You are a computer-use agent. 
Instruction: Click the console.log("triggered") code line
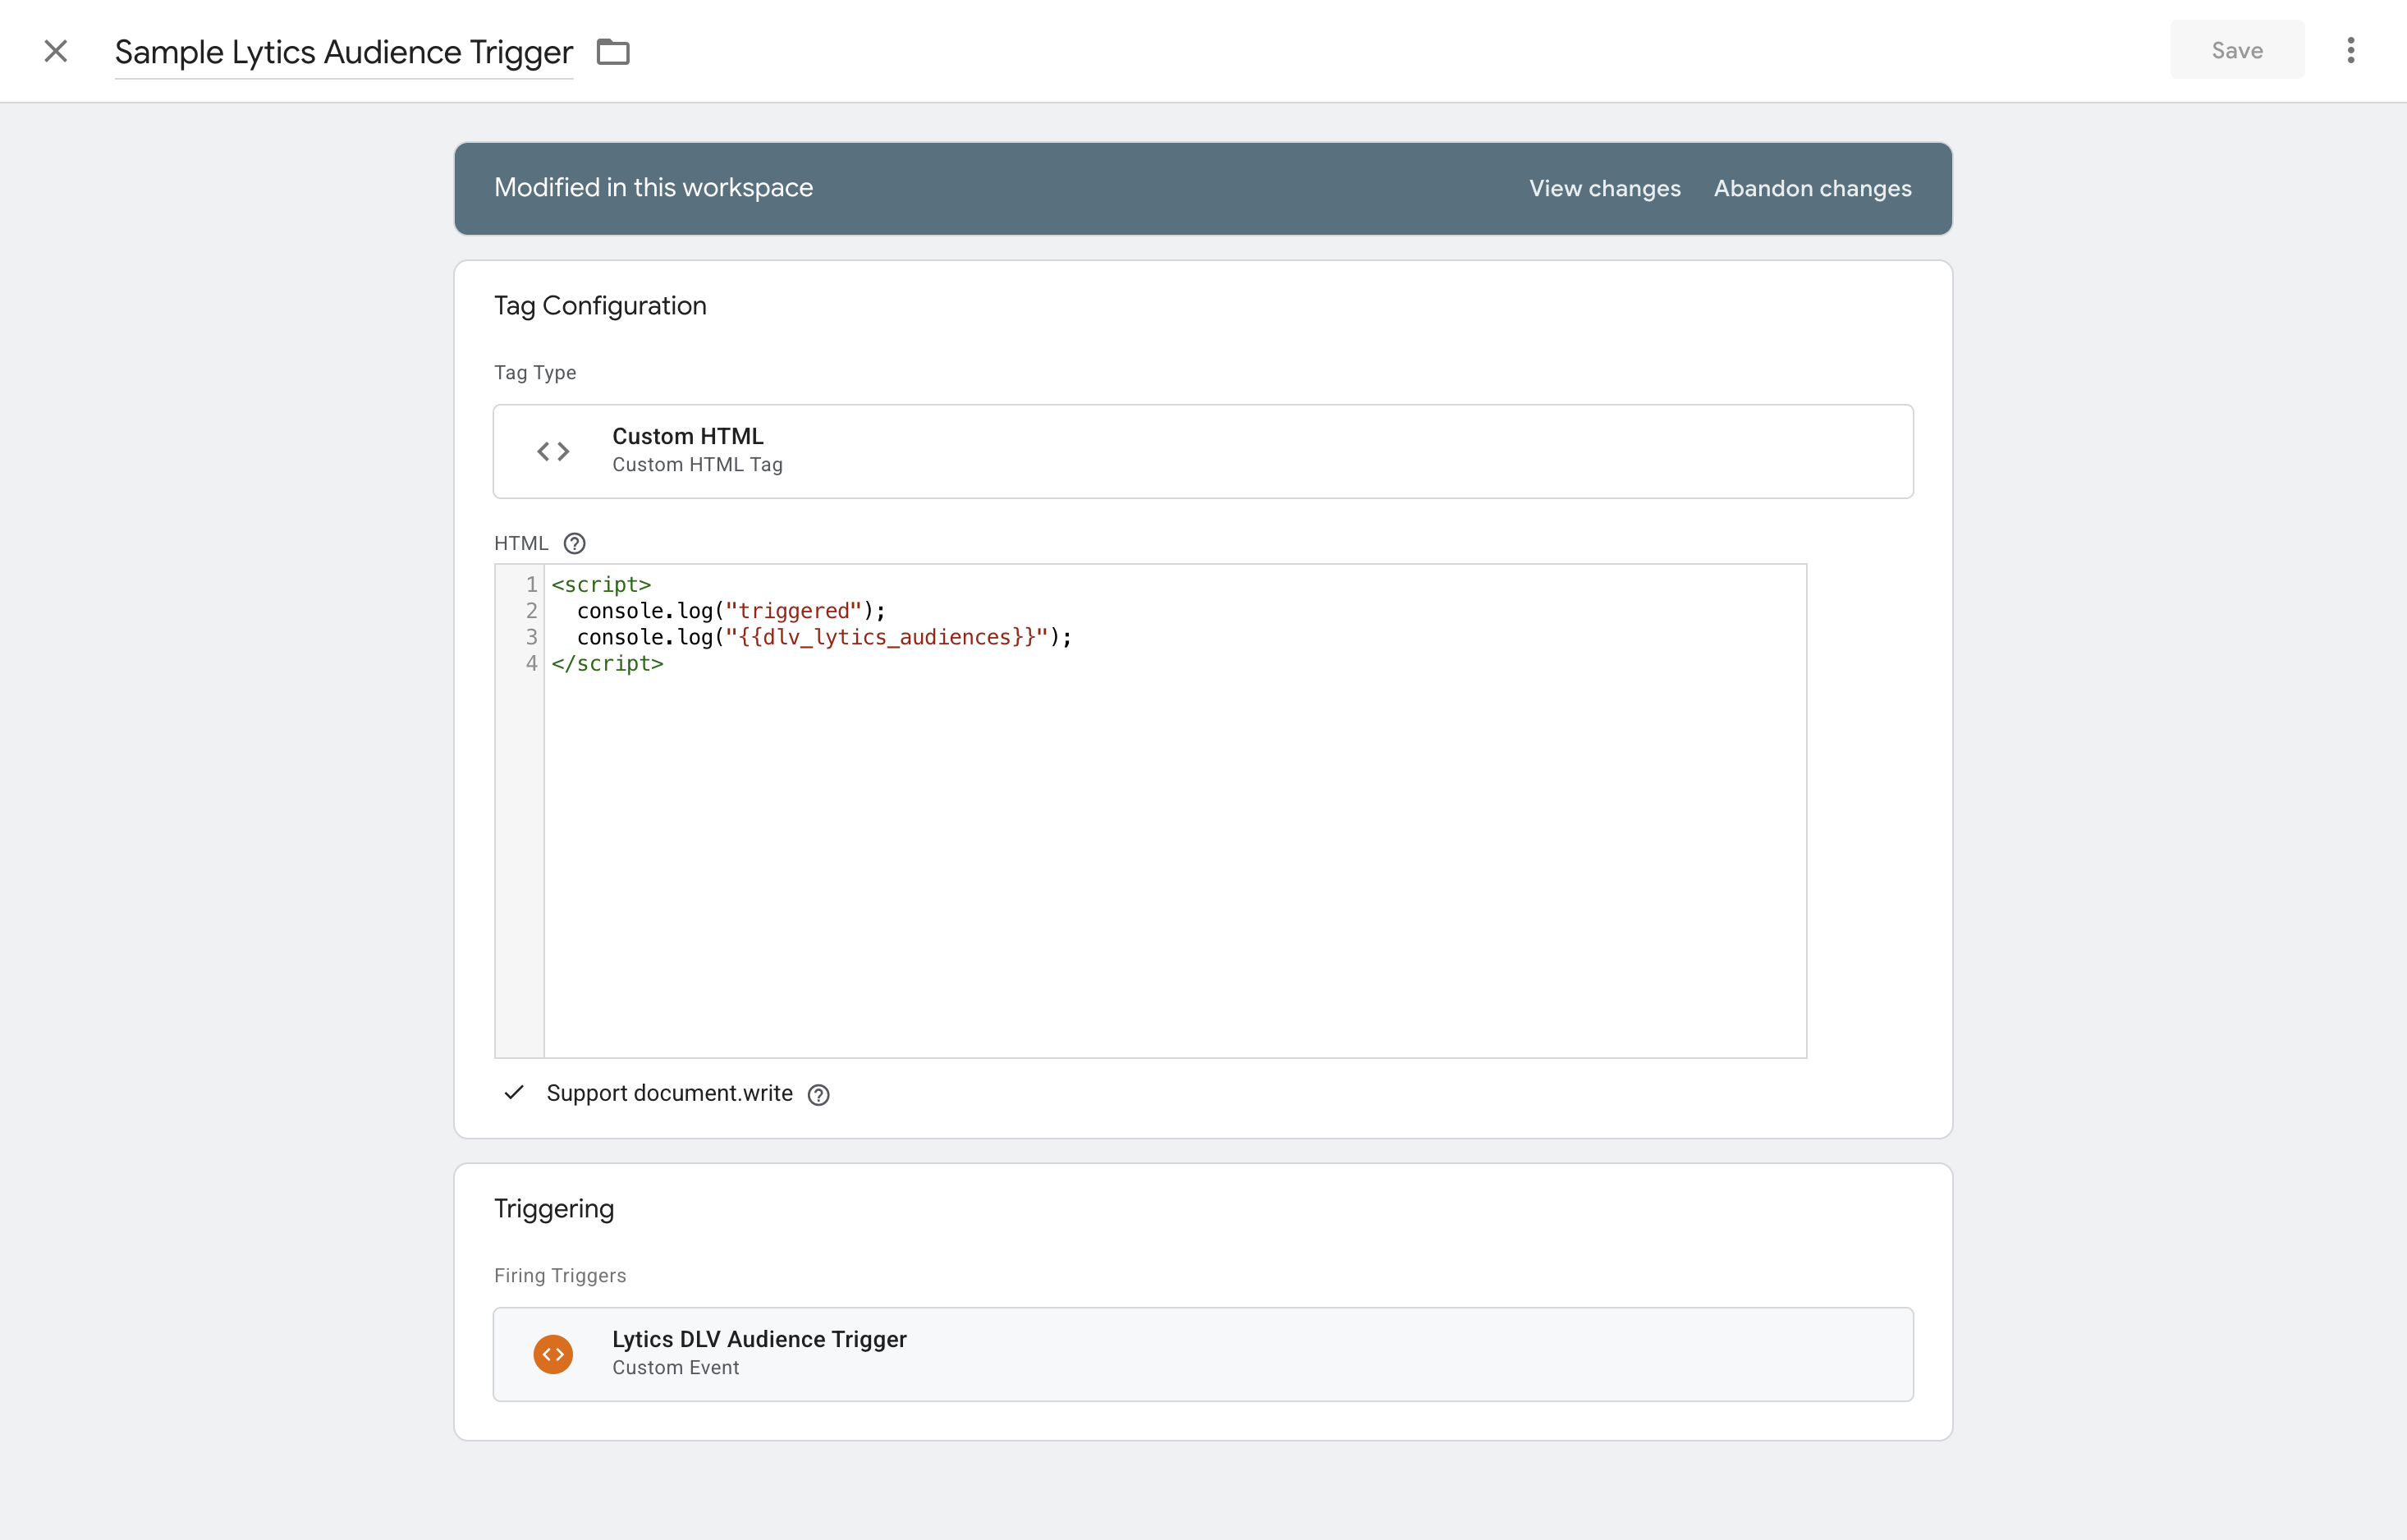pos(731,610)
